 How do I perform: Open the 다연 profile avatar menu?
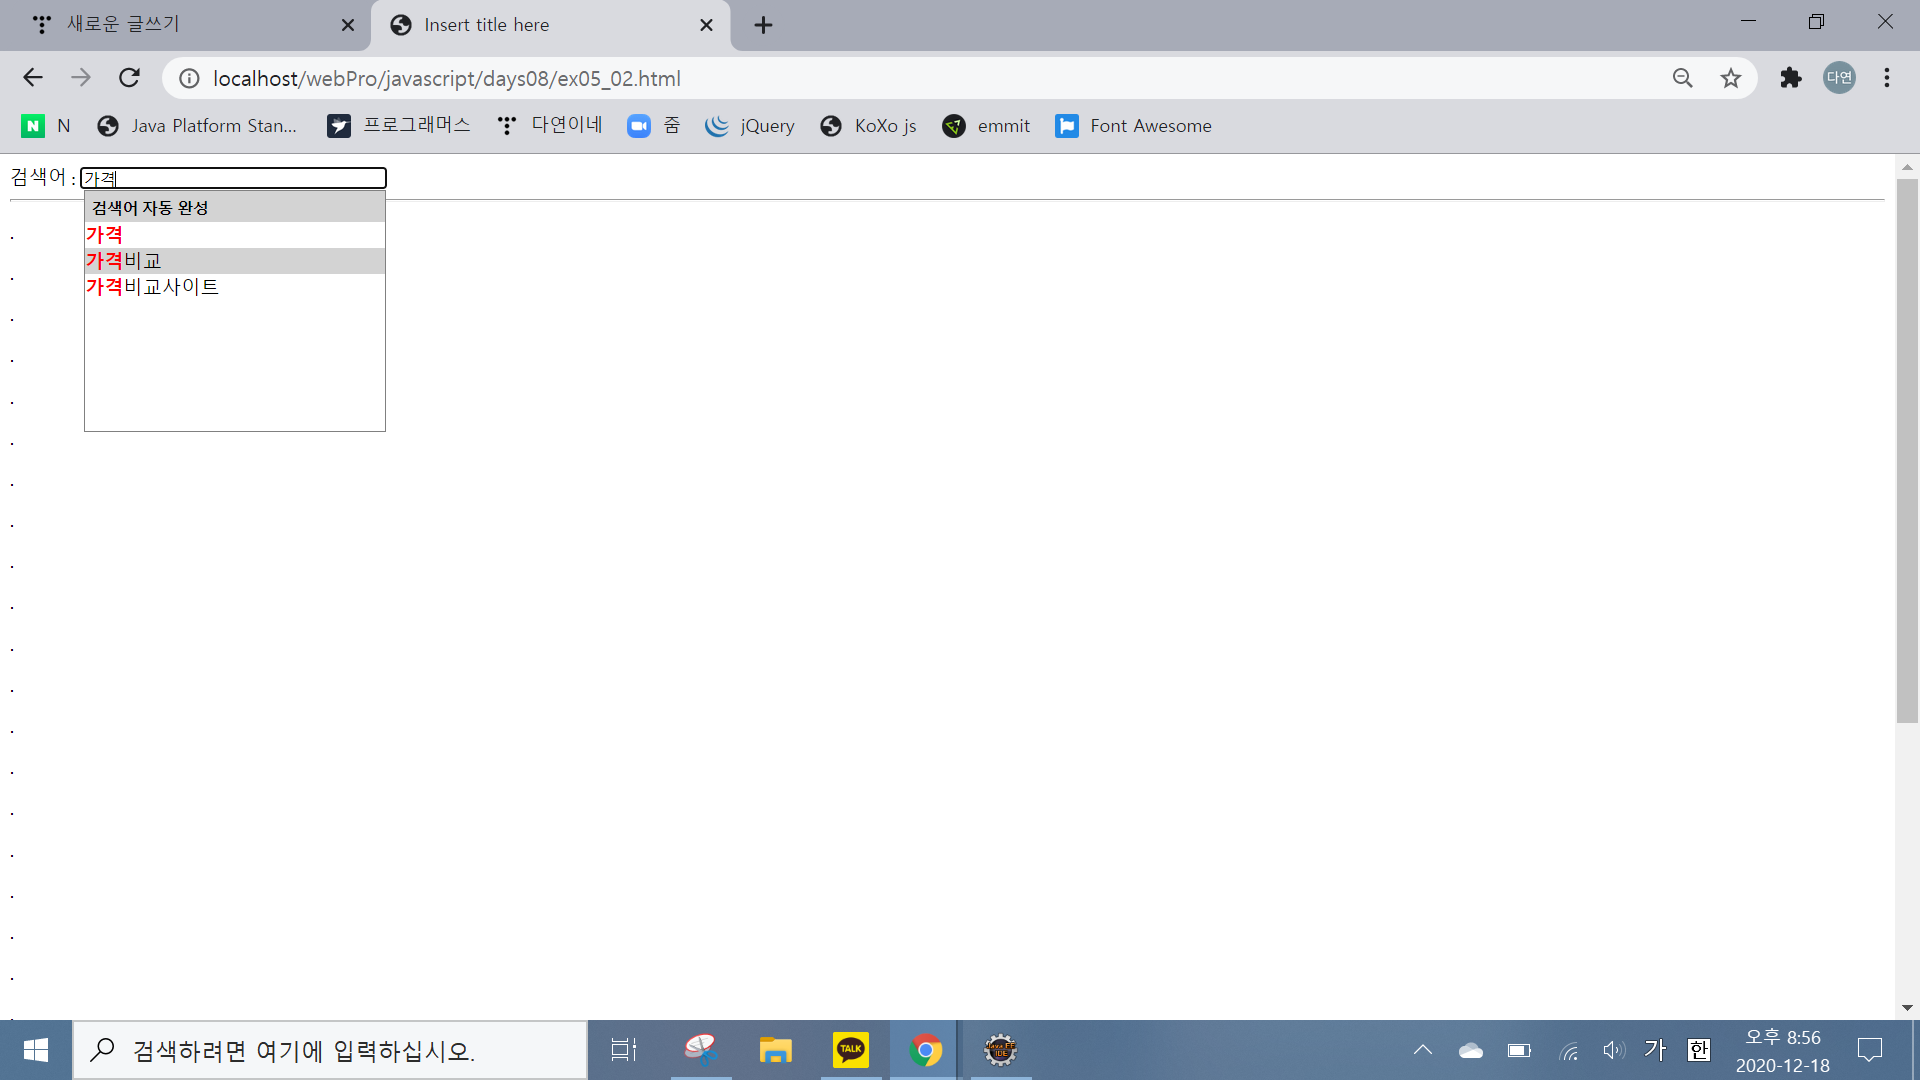pyautogui.click(x=1839, y=78)
